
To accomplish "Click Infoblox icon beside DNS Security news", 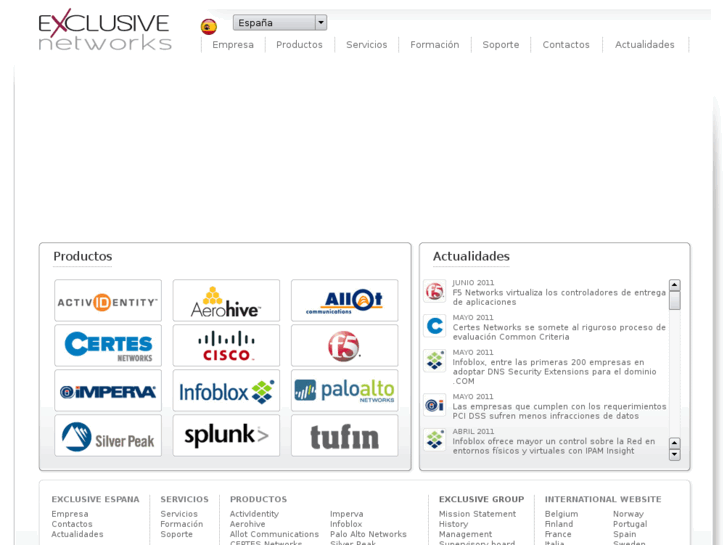I will 435,360.
